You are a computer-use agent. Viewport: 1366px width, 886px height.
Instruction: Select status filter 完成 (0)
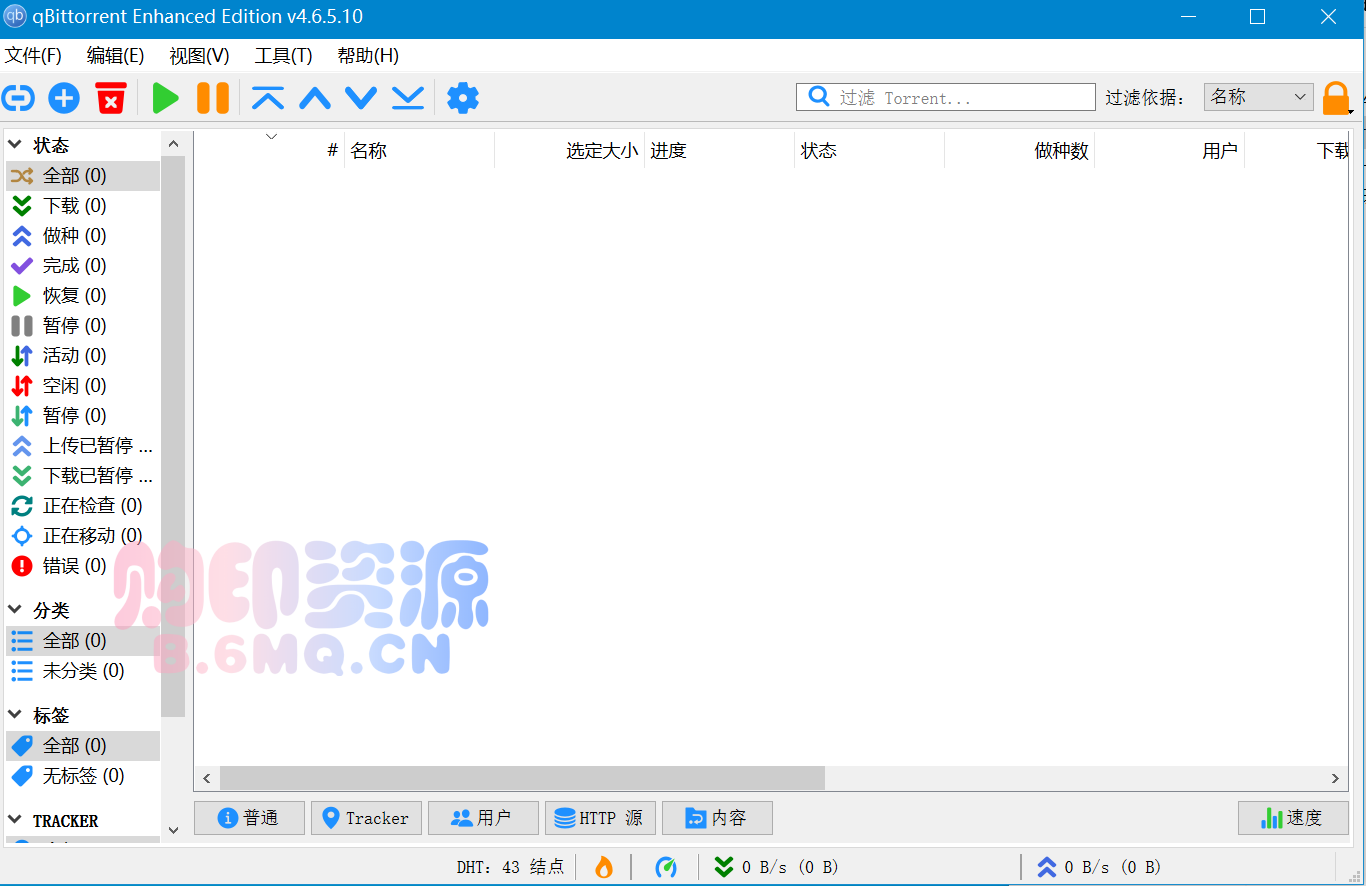(x=83, y=266)
